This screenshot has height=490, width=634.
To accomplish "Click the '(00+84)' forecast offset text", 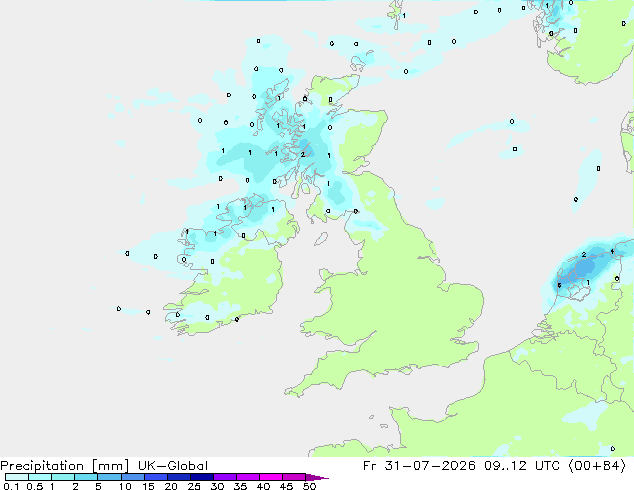I will tap(597, 466).
